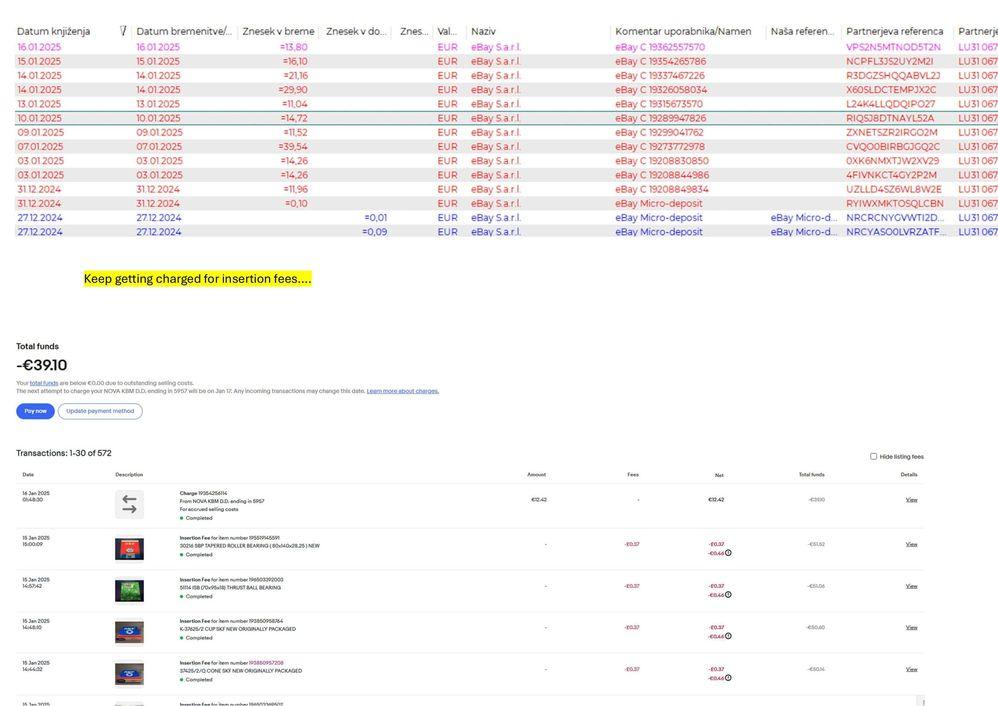Select the bank row eBay C 19208849834
The width and height of the screenshot is (998, 706).
click(506, 189)
